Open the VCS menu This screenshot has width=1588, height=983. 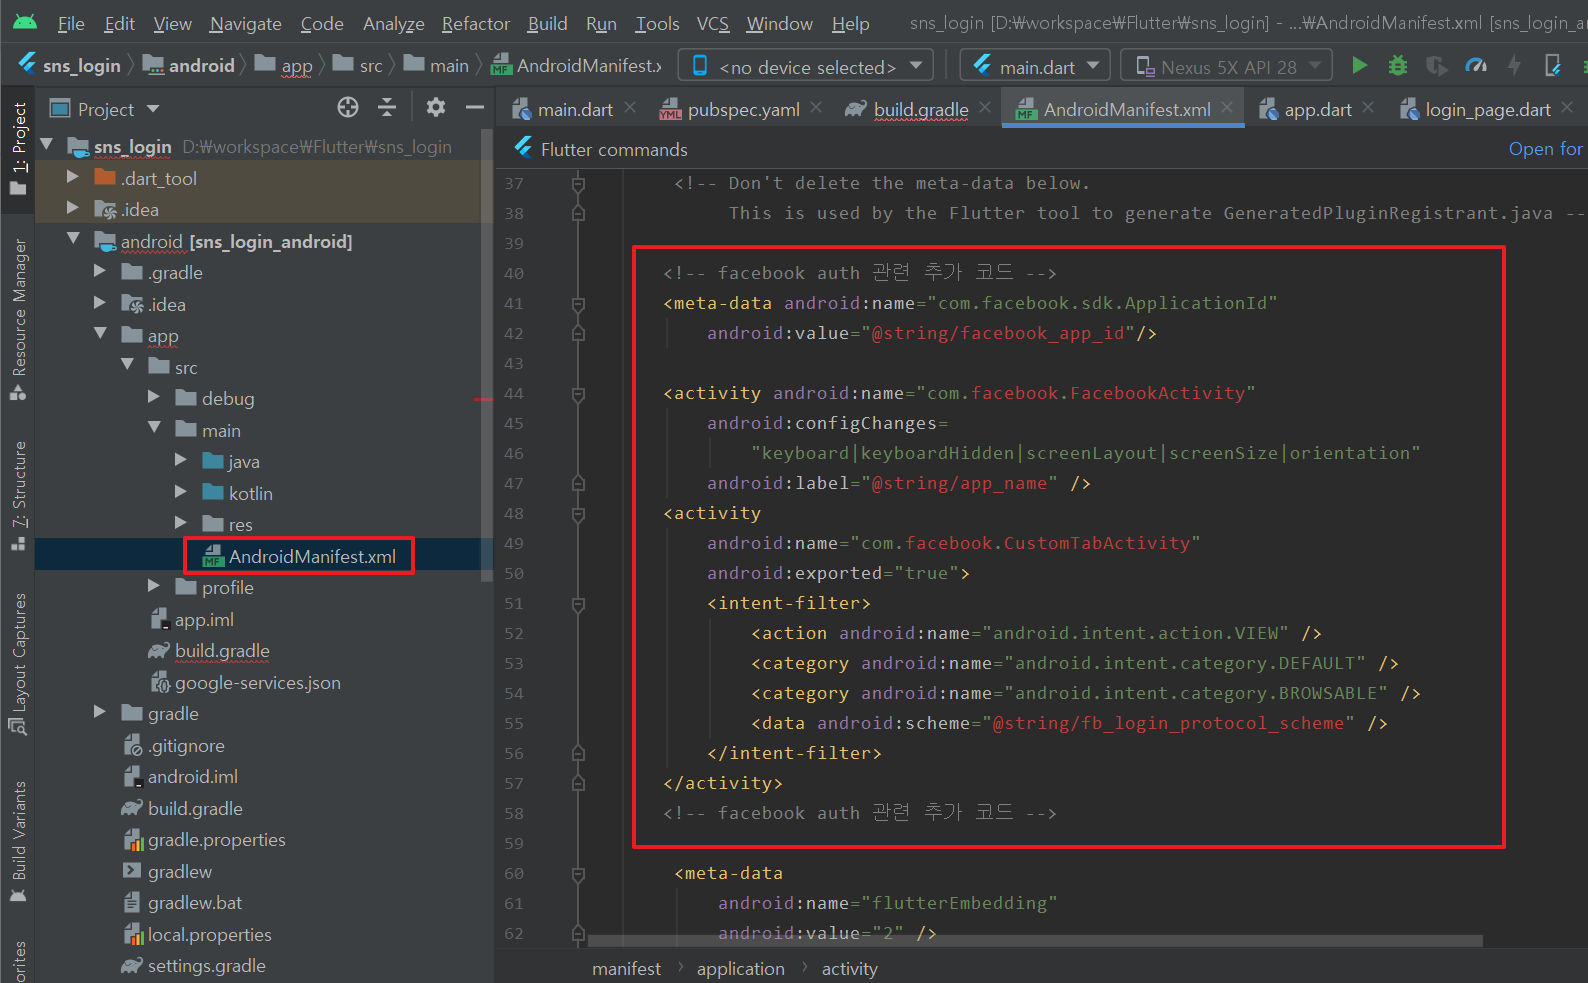[x=712, y=23]
